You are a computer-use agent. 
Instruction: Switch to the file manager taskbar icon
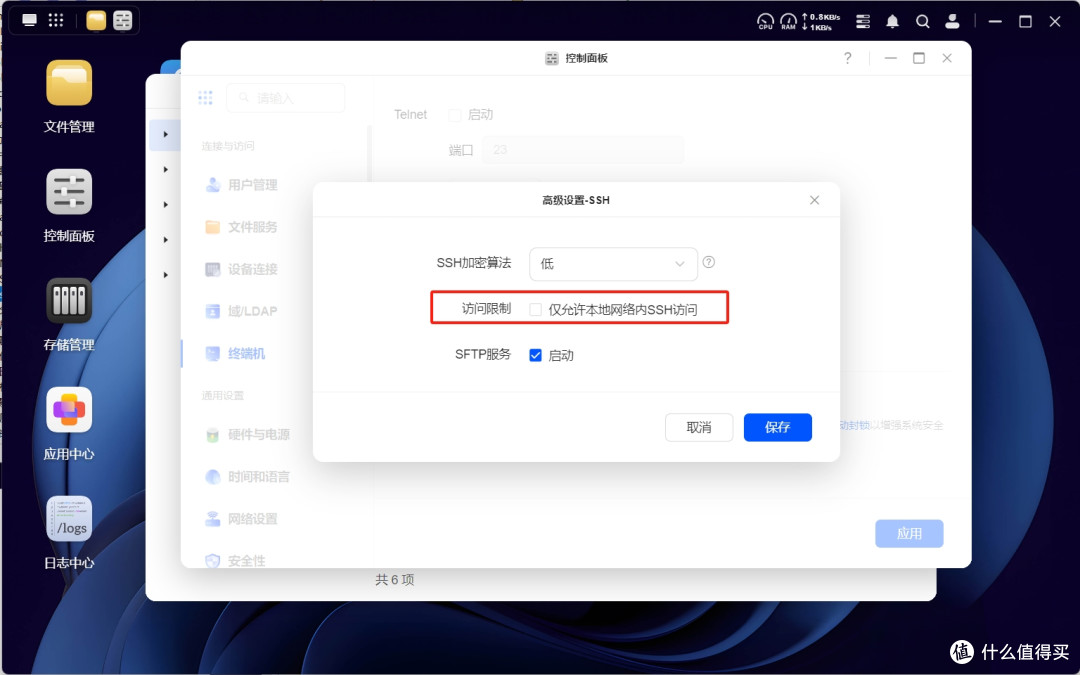coord(96,21)
